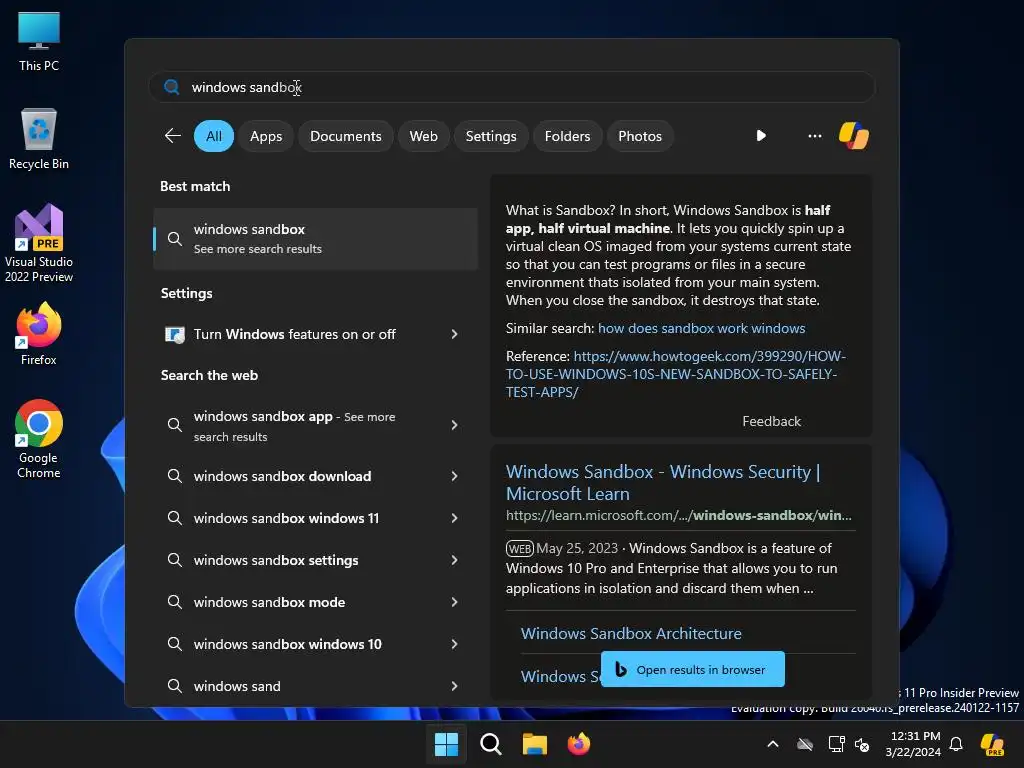The height and width of the screenshot is (768, 1024).
Task: Open File Explorer from the taskbar
Action: click(534, 744)
